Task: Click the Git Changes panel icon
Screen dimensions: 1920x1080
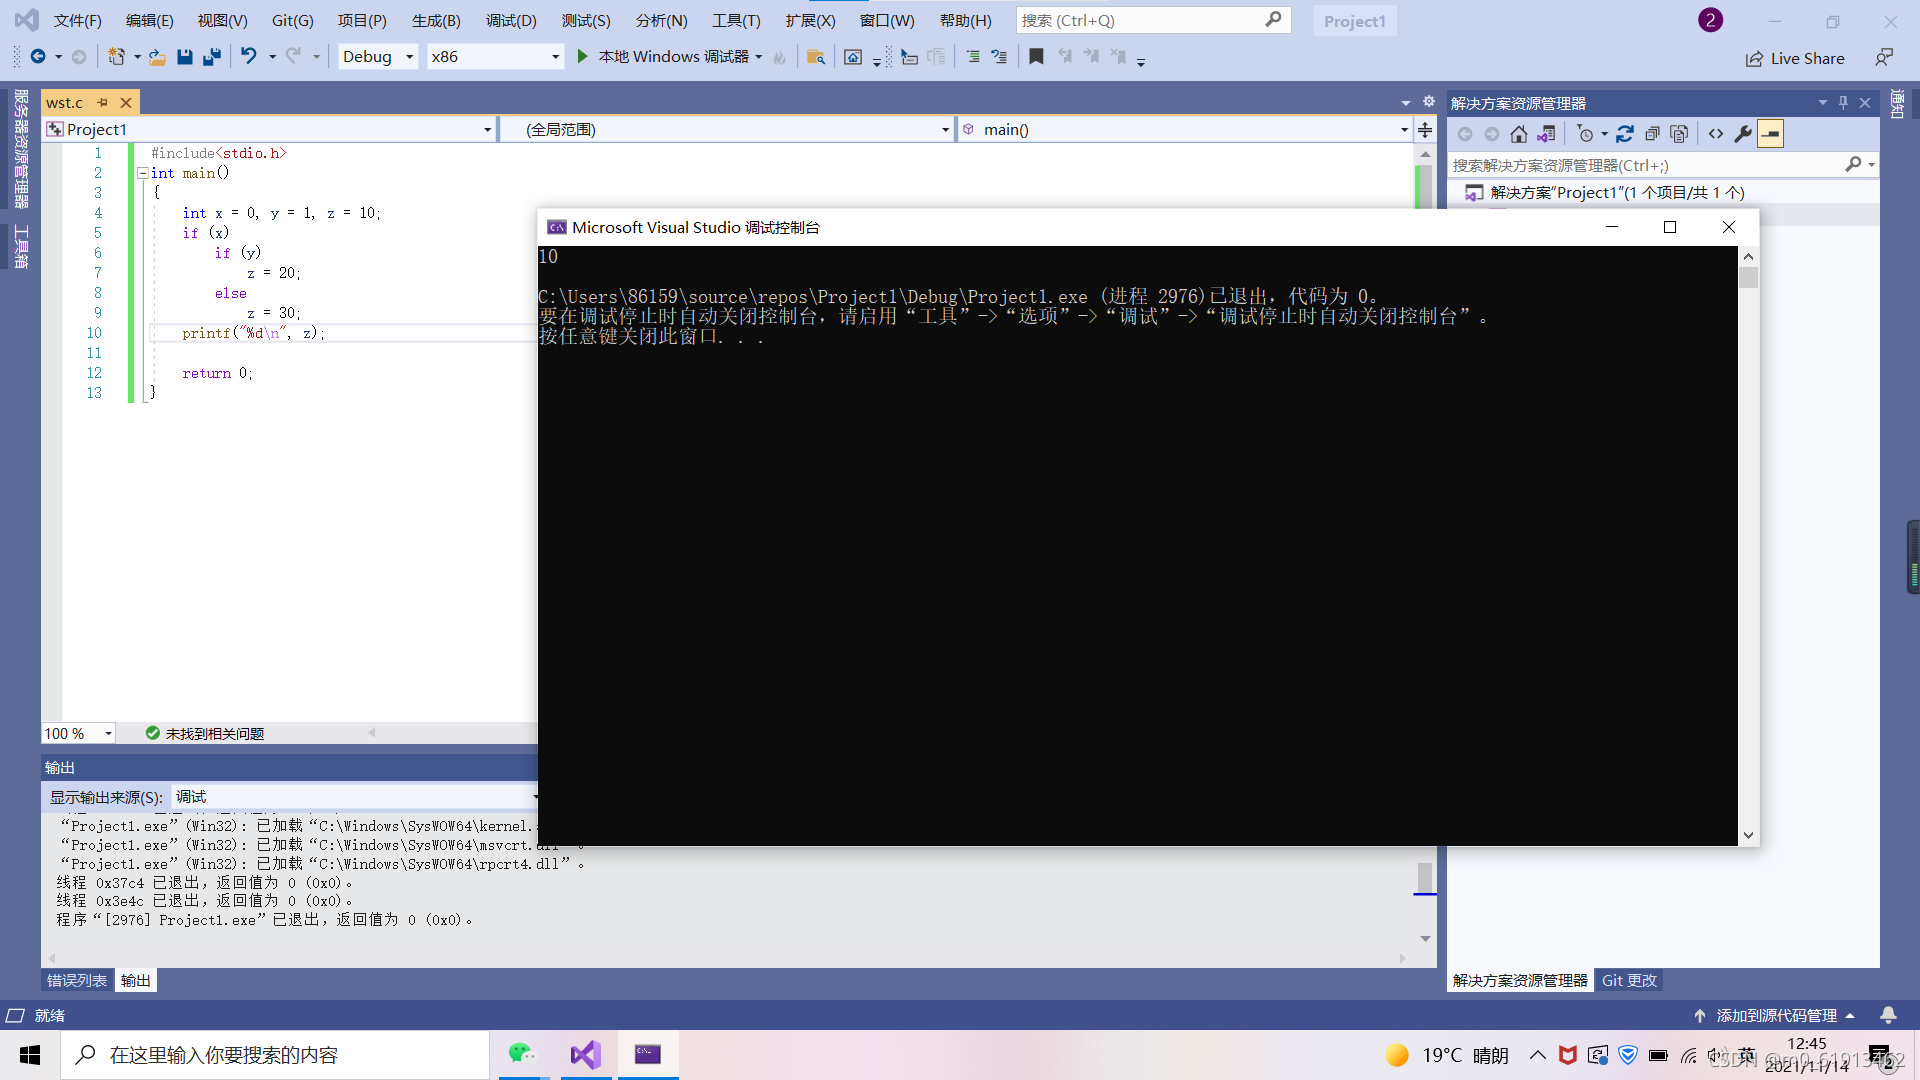Action: click(1630, 980)
